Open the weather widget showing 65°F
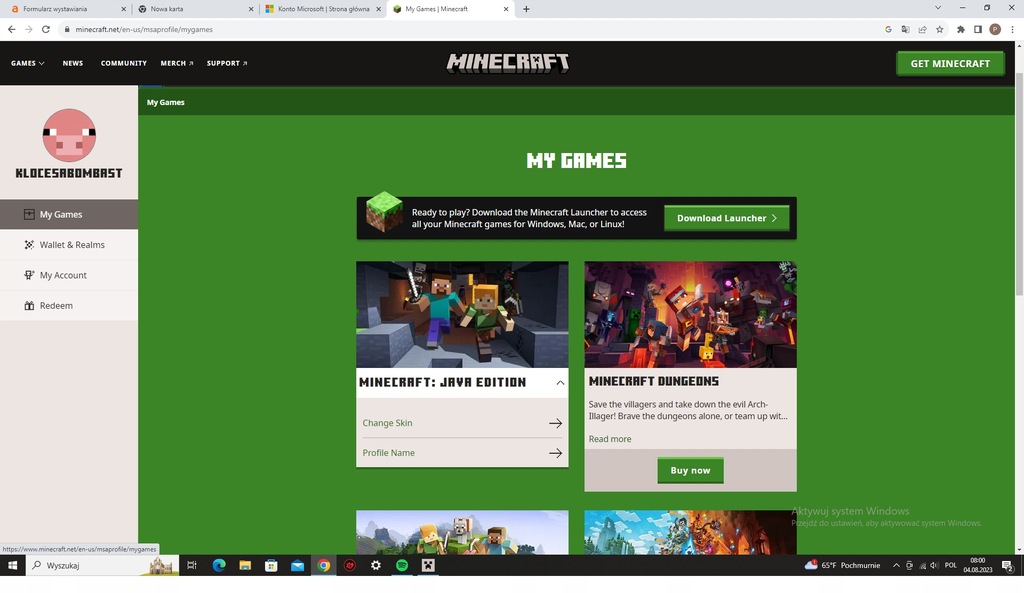The width and height of the screenshot is (1024, 593). coord(842,566)
